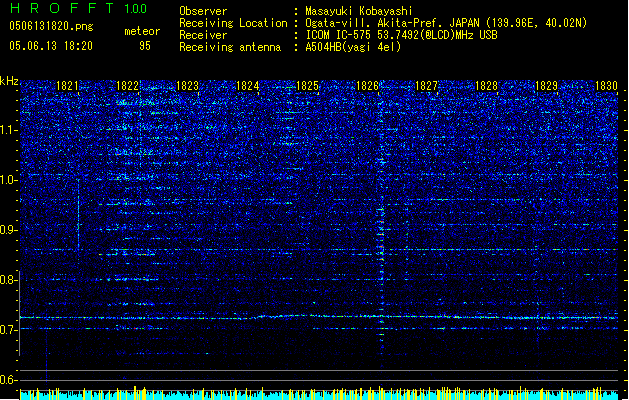Screen dimensions: 629x400
Task: Click the 1823 time axis marker
Action: 187,86
